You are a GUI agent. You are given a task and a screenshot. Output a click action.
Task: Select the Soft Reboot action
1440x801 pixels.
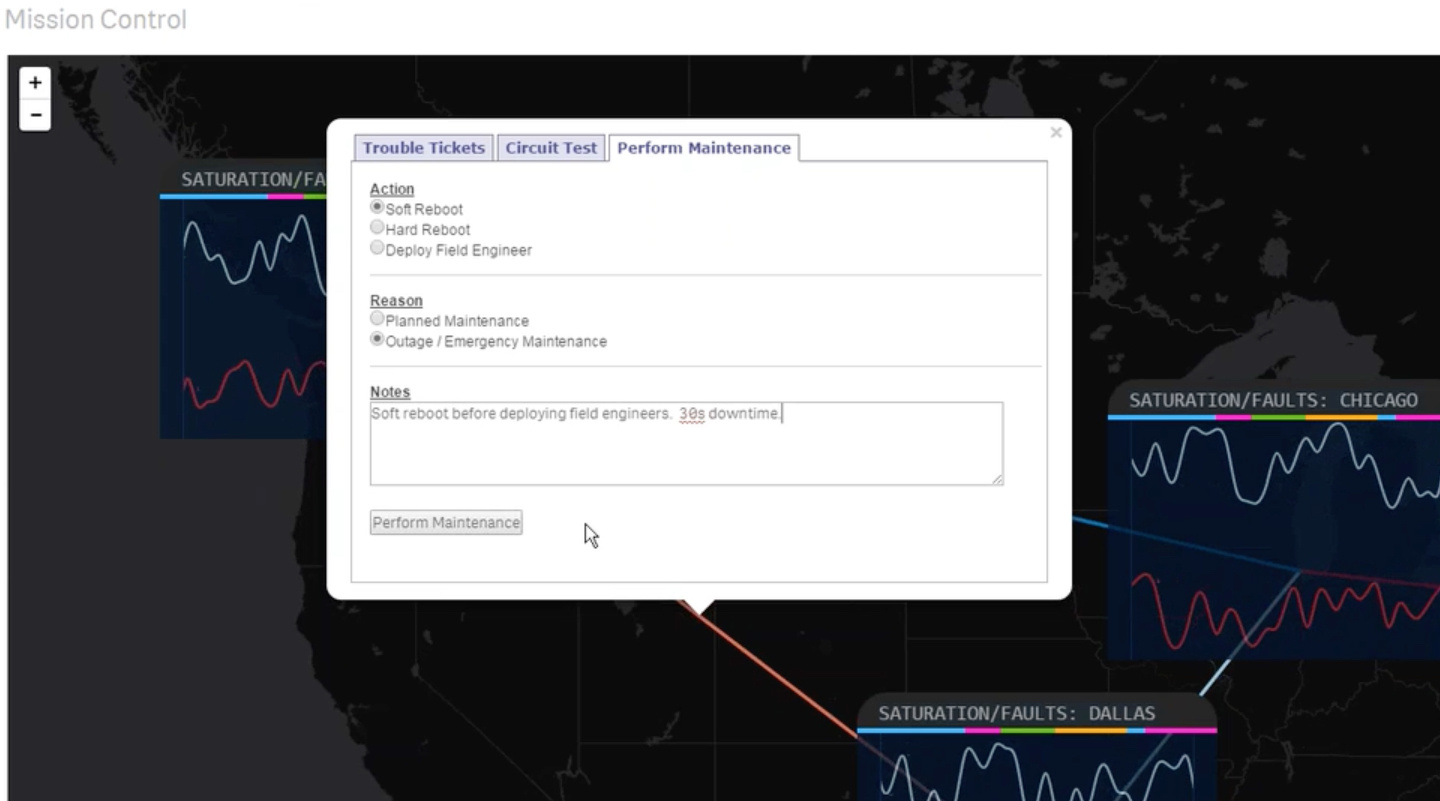pos(377,207)
